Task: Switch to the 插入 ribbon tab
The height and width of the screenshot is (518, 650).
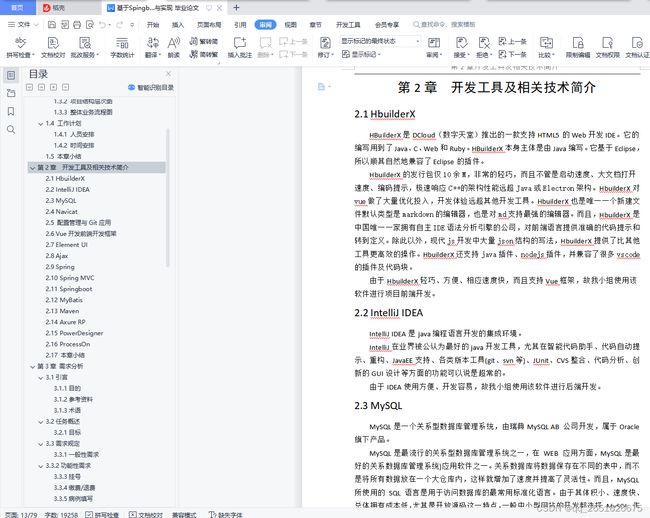Action: coord(178,25)
